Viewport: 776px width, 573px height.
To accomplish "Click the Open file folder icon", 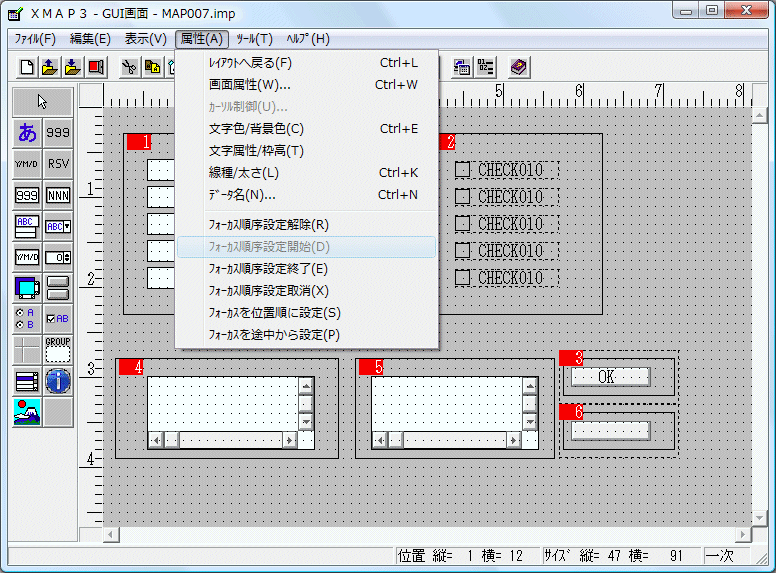I will click(49, 67).
